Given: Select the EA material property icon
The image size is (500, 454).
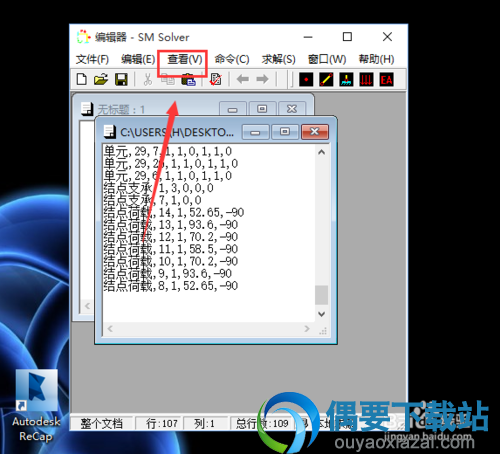Looking at the screenshot, I should pos(386,80).
